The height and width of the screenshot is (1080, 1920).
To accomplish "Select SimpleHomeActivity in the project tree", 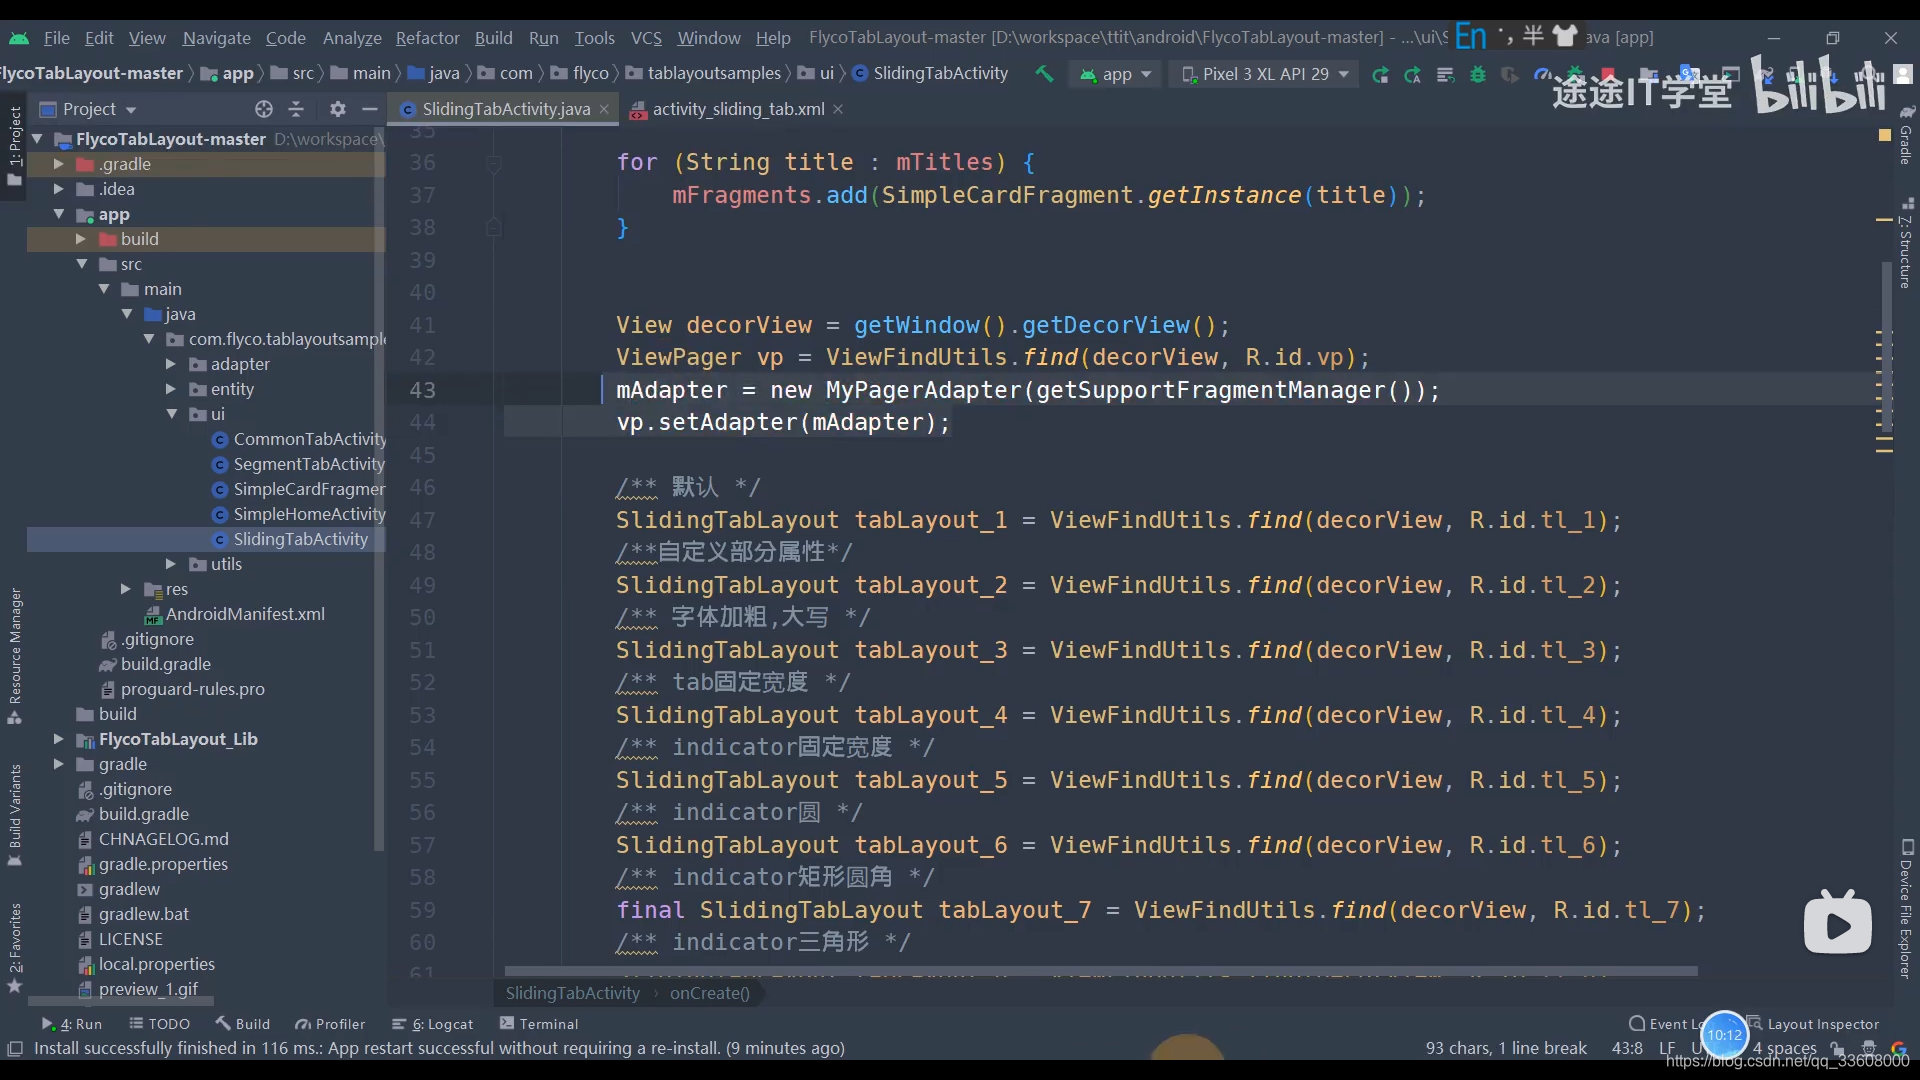I will 298,514.
